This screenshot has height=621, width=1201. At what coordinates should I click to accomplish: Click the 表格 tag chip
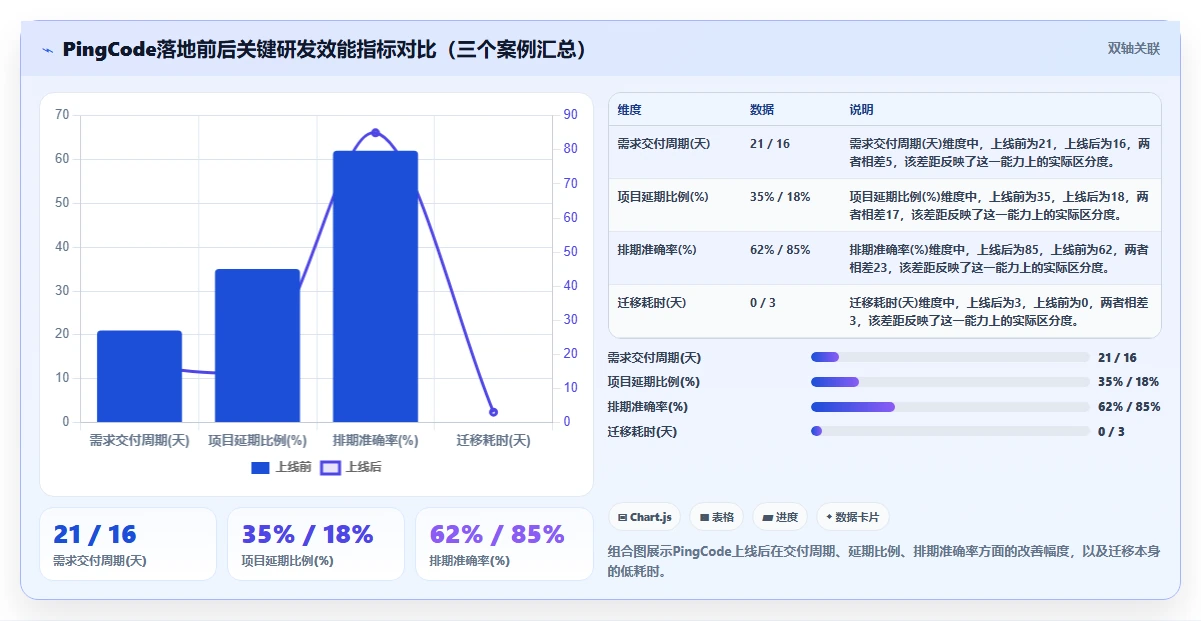coord(717,517)
